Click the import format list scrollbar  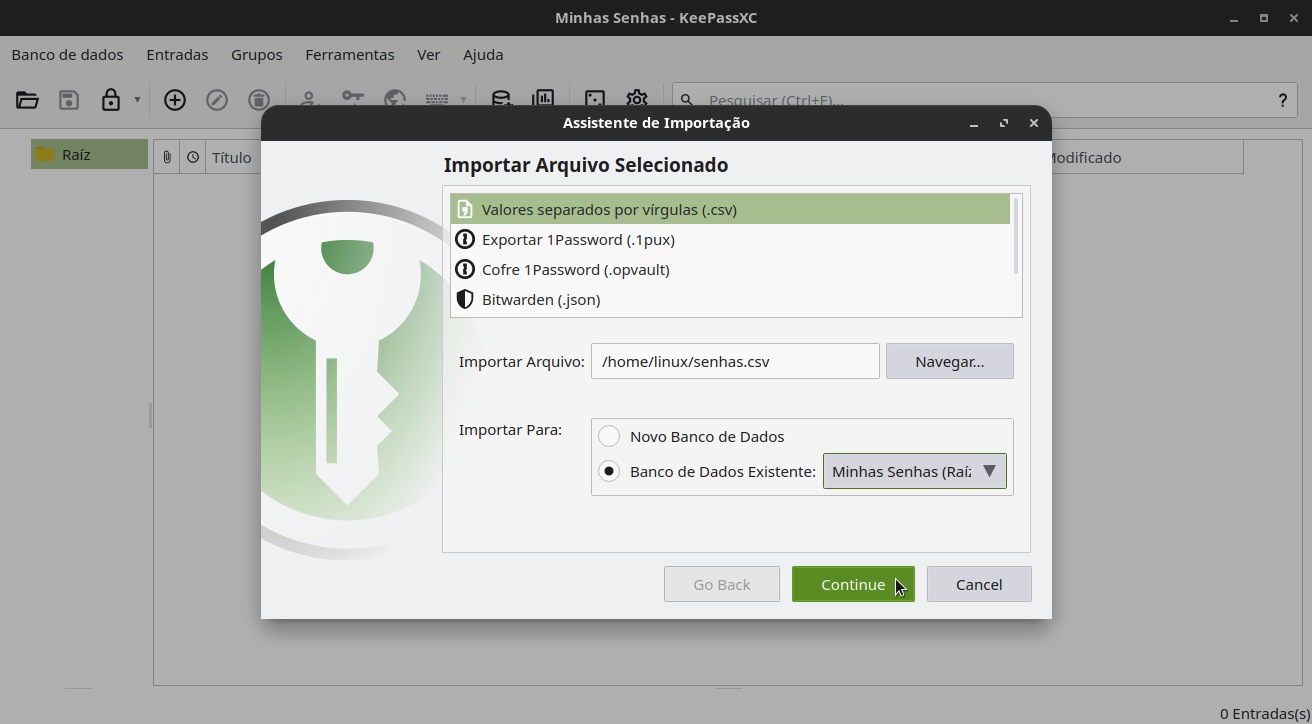click(x=1016, y=236)
